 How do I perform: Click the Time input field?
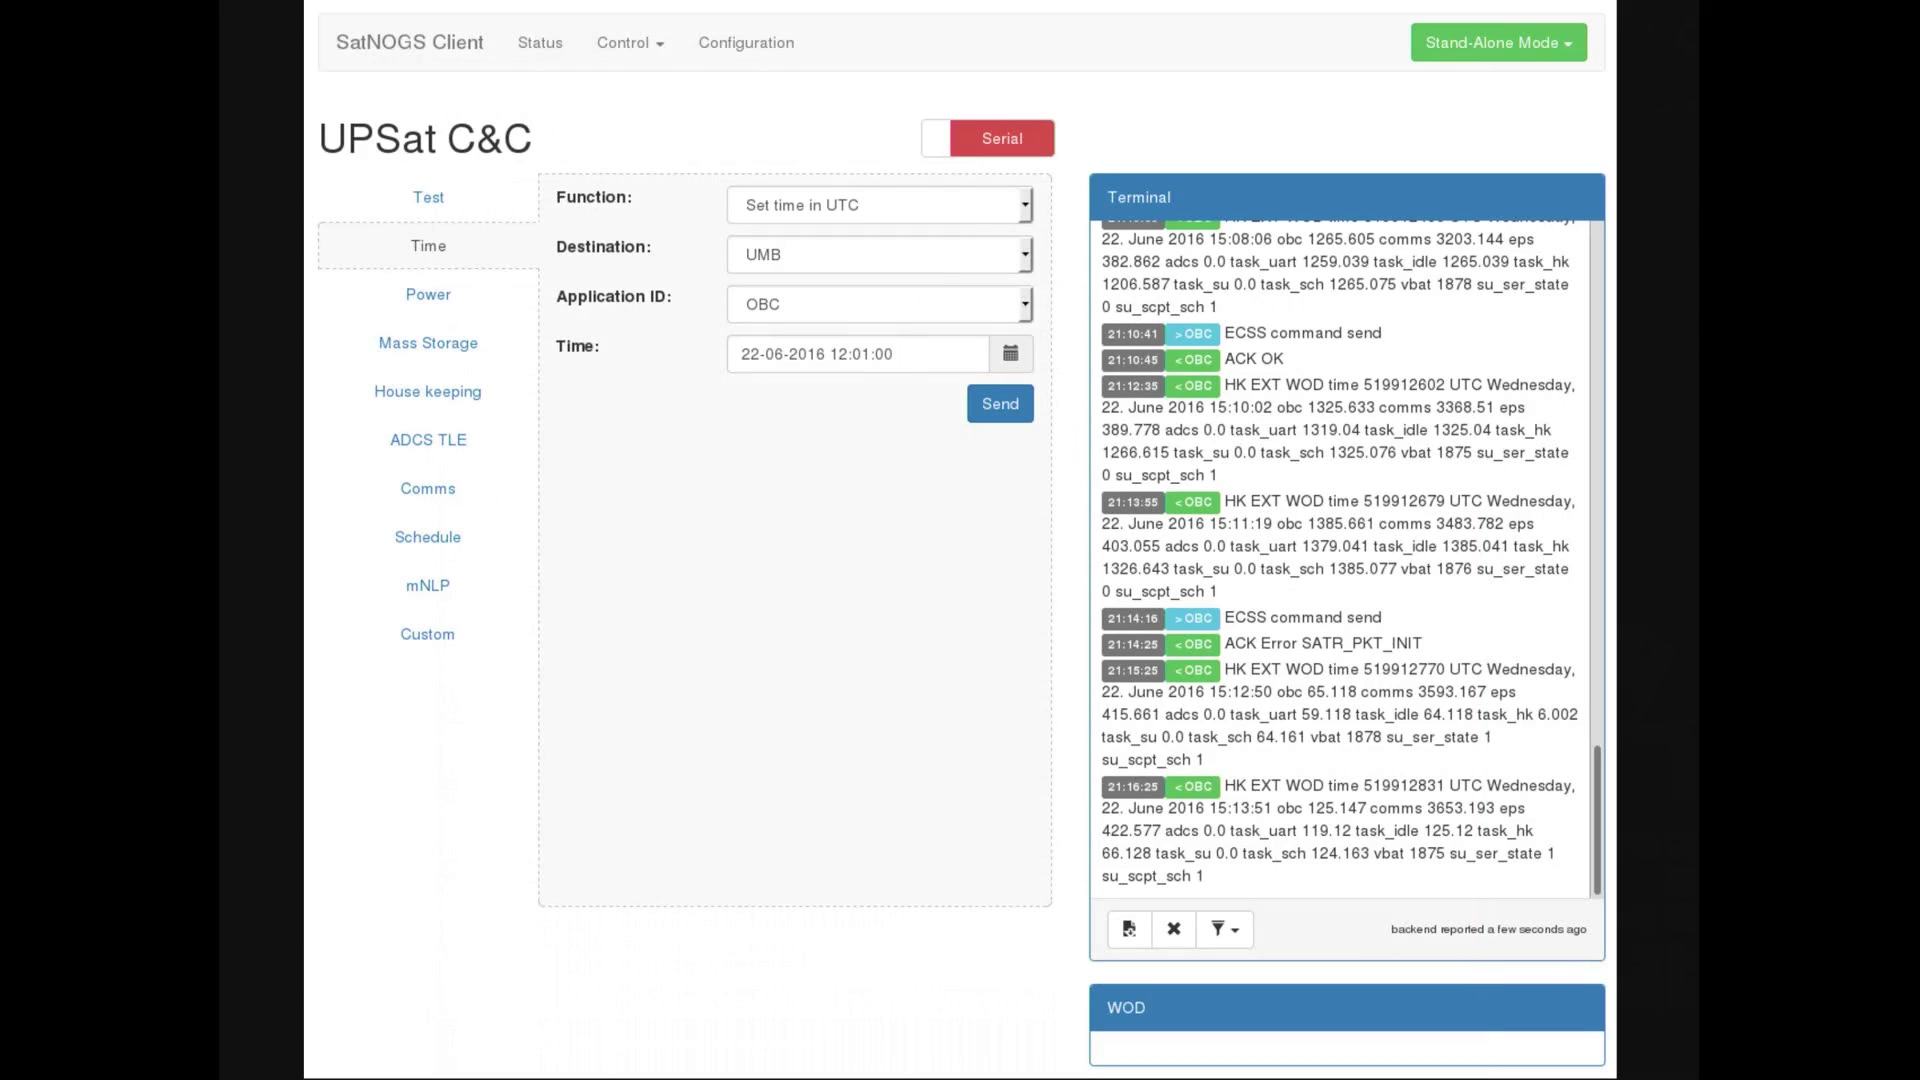coord(858,354)
